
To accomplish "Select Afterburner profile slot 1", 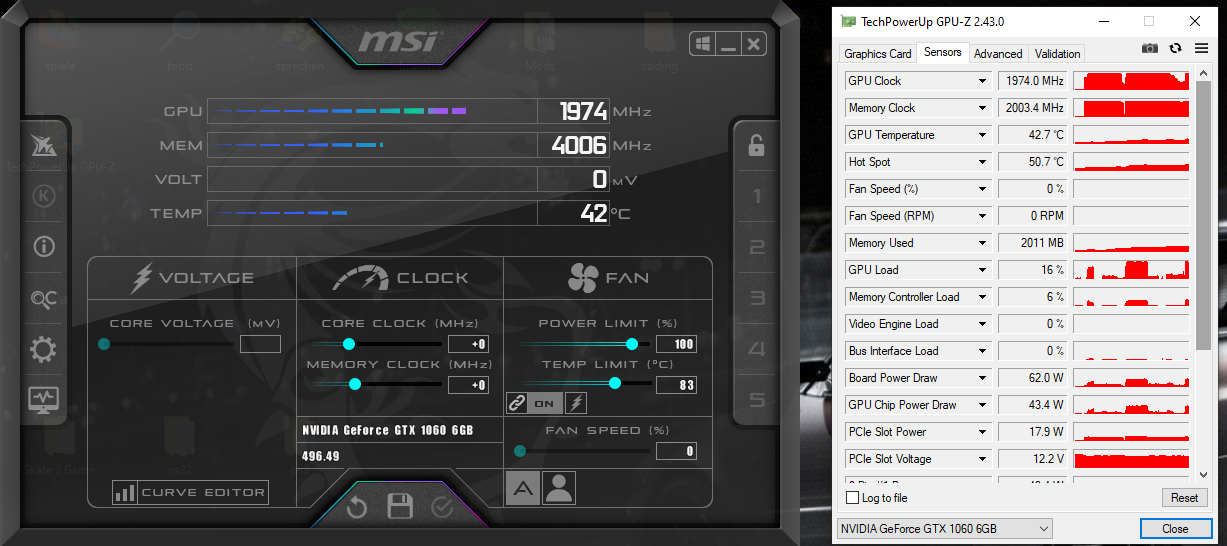I will tap(757, 196).
